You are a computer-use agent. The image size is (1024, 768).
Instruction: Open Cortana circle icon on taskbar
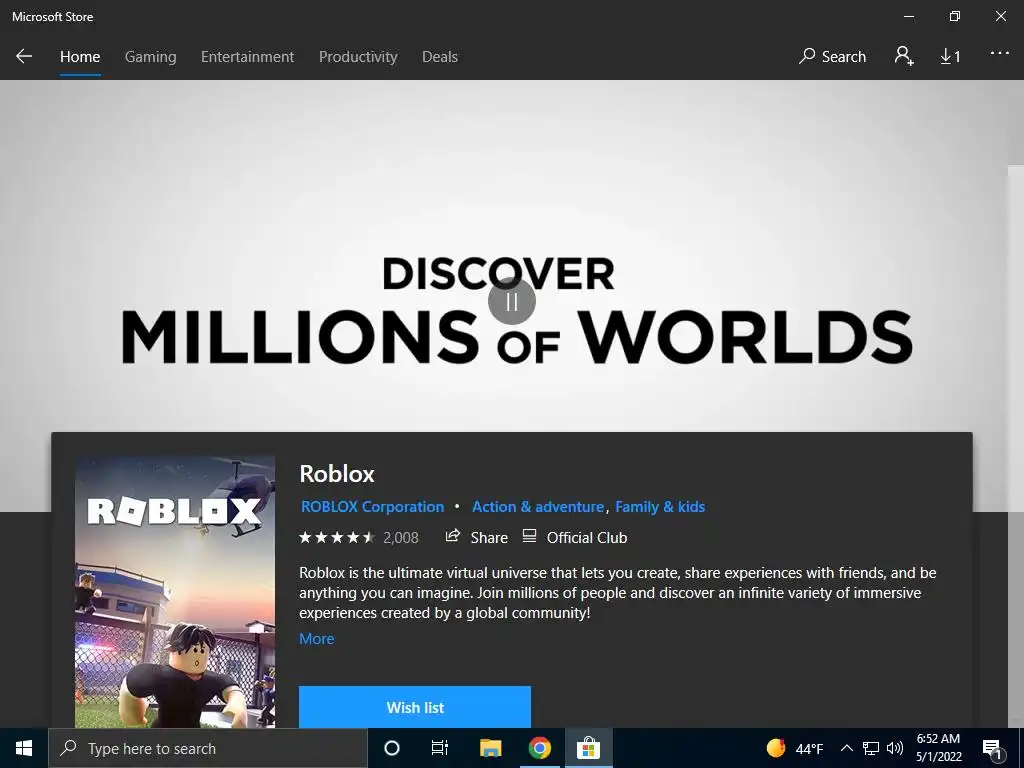coord(392,748)
